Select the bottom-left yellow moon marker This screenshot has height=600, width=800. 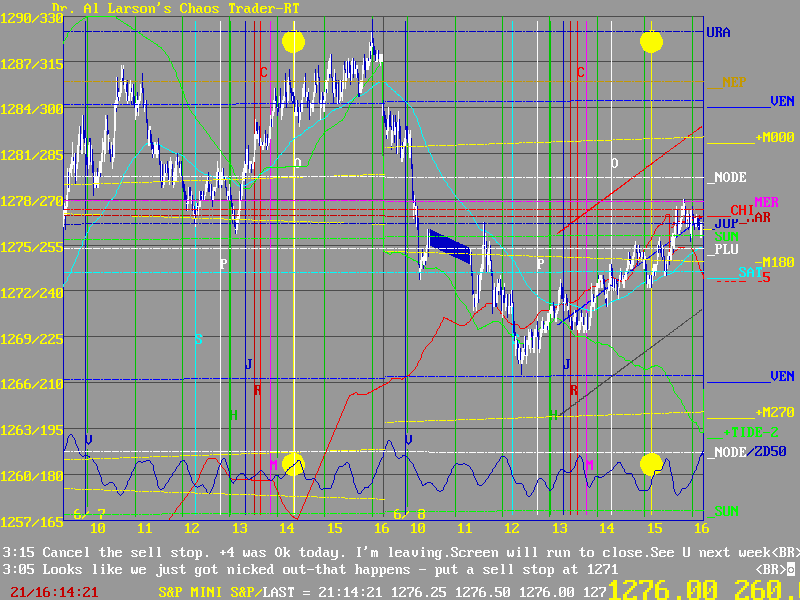(293, 464)
